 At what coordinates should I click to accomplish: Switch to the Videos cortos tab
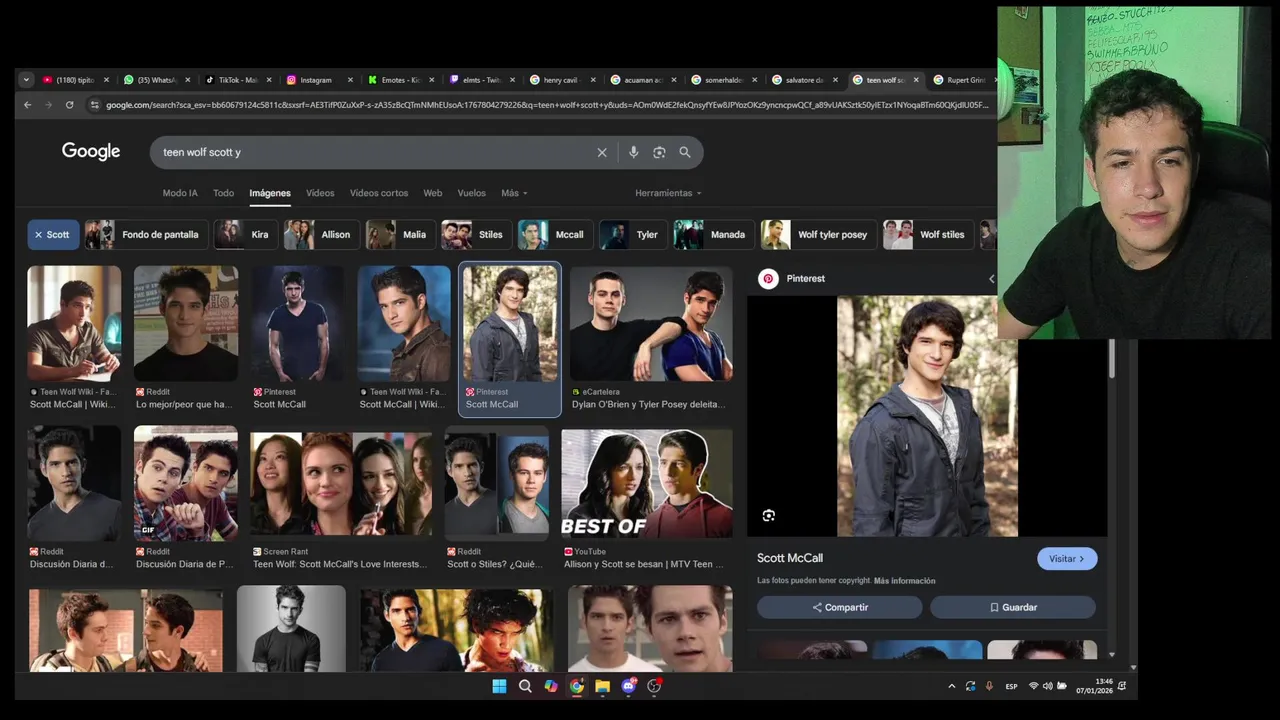[379, 193]
